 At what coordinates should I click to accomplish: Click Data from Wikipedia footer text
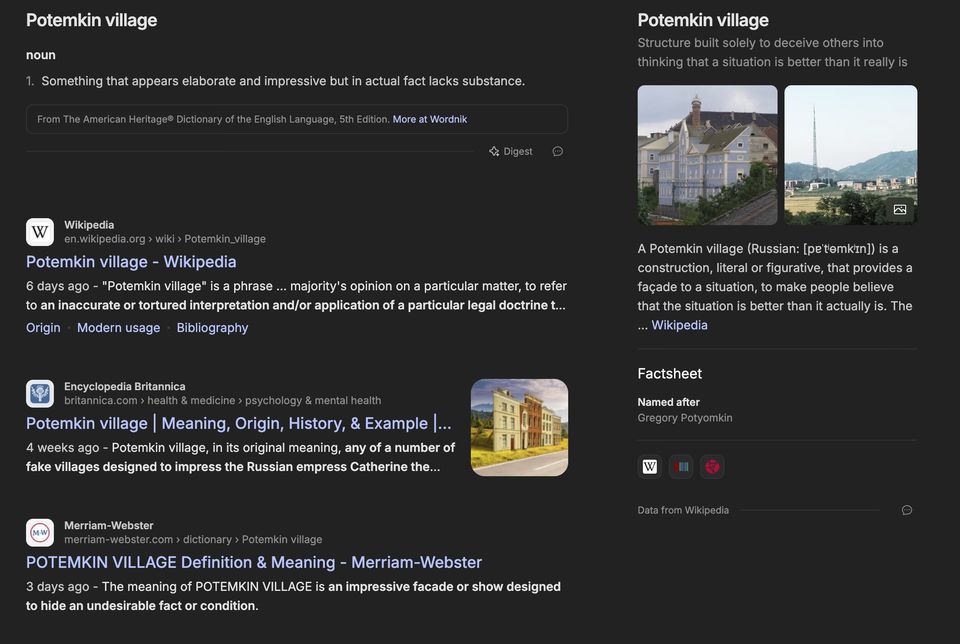point(683,510)
